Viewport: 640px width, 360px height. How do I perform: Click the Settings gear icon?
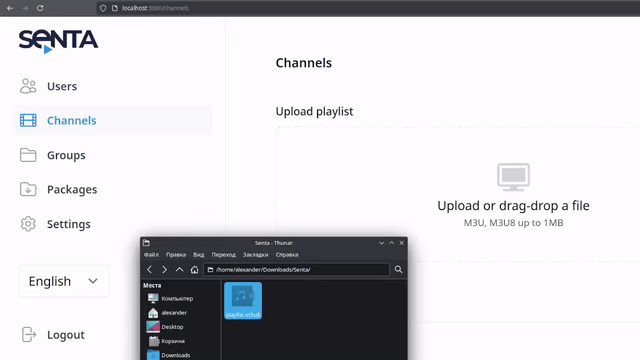(28, 224)
